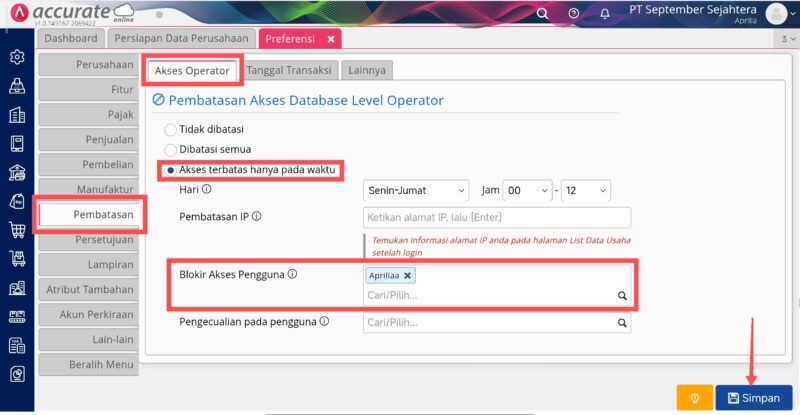The width and height of the screenshot is (800, 415).
Task: Open the notifications bell icon
Action: [605, 13]
